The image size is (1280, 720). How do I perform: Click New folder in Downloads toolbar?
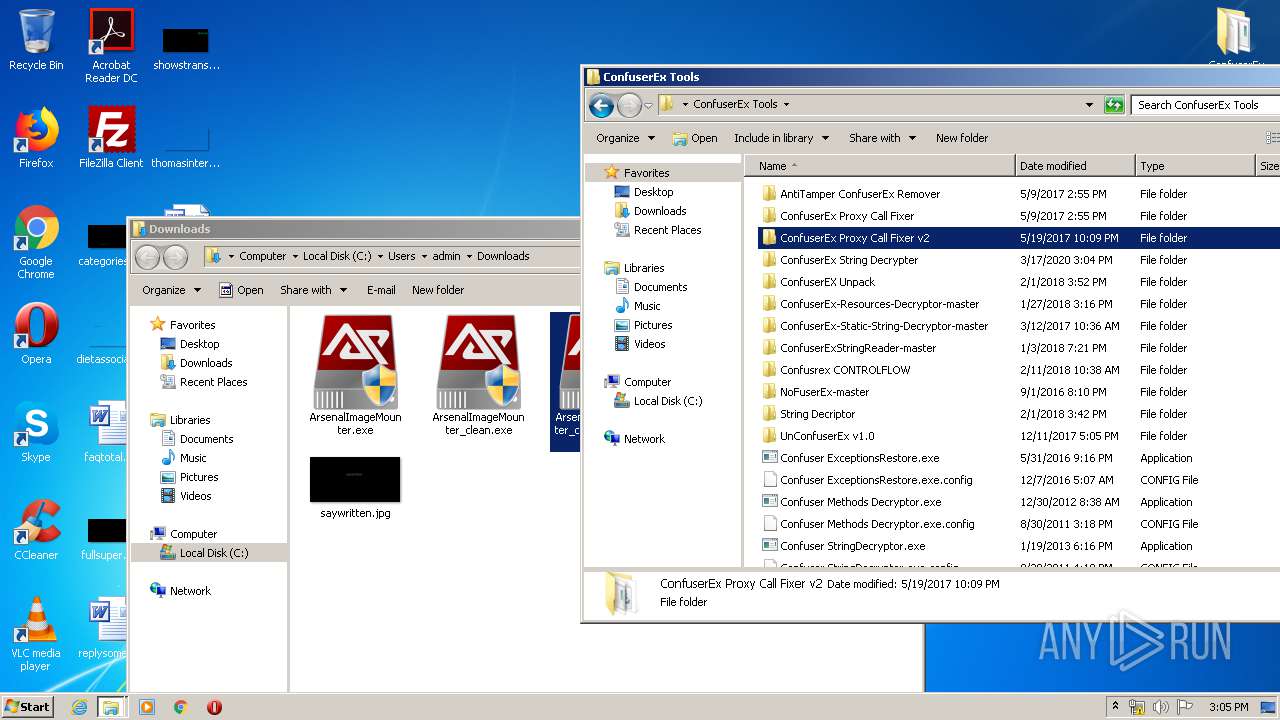438,290
